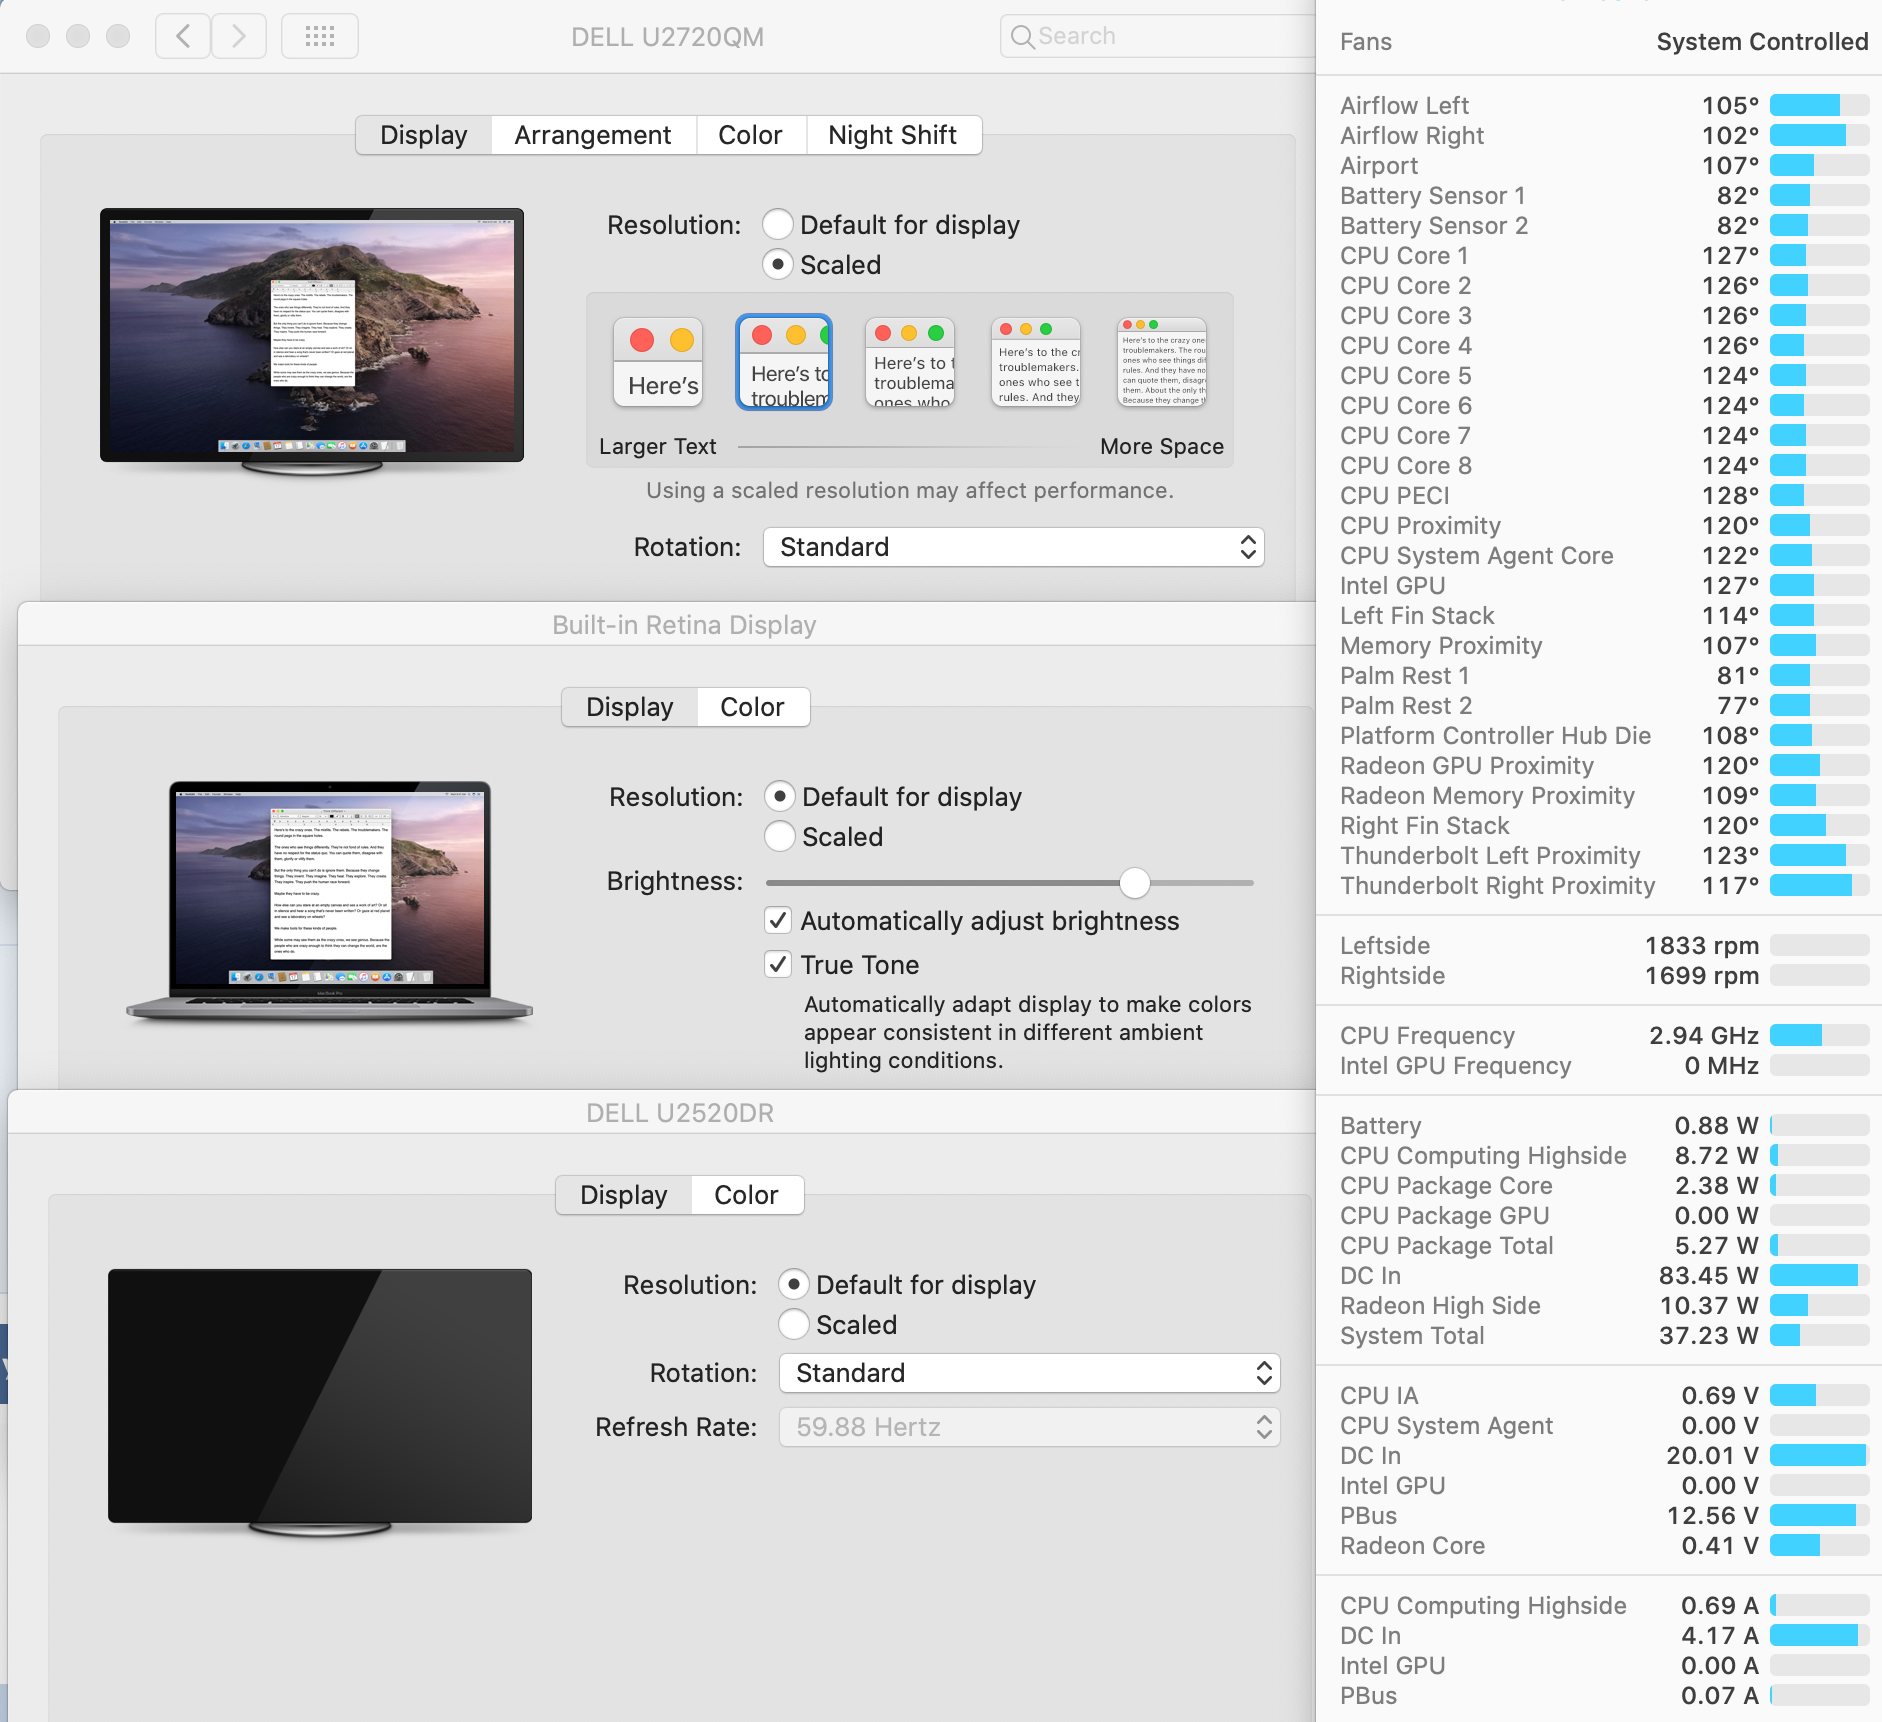Toggle the True Tone checkbox
1882x1722 pixels.
[x=778, y=964]
